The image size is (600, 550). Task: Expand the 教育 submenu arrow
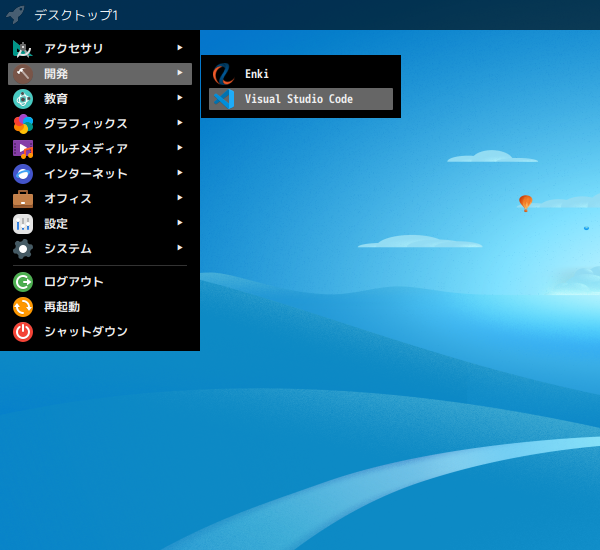tap(180, 98)
